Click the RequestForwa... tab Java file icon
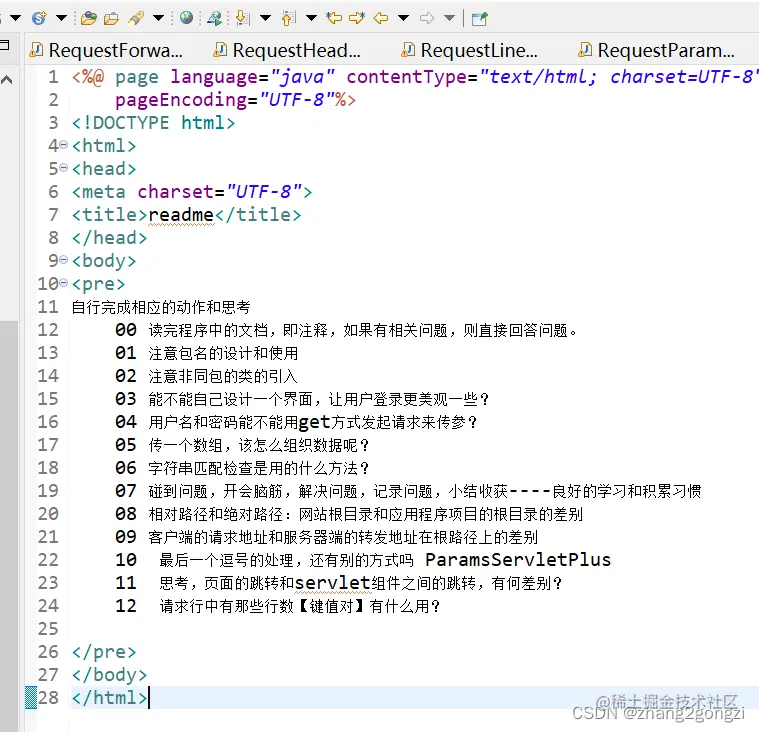The image size is (759, 732). click(x=36, y=49)
